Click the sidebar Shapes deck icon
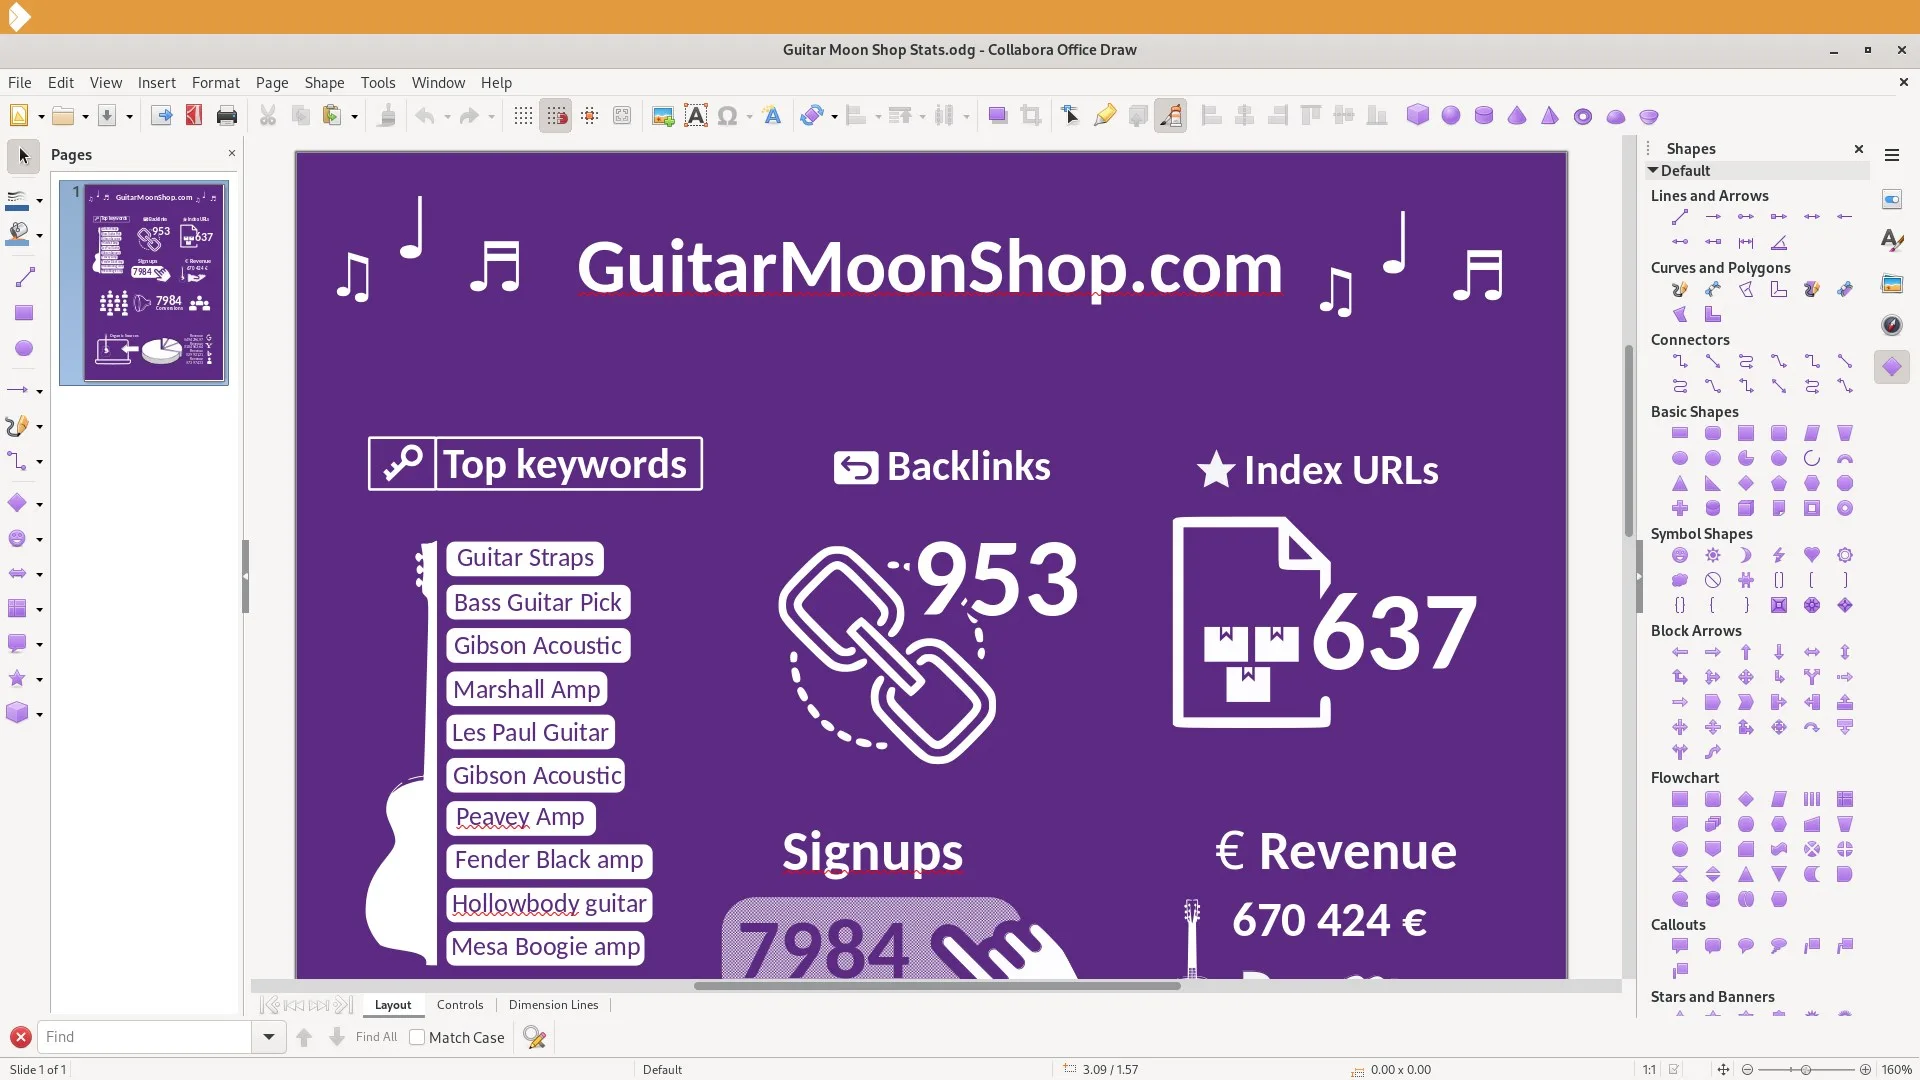The image size is (1920, 1080). point(1892,367)
